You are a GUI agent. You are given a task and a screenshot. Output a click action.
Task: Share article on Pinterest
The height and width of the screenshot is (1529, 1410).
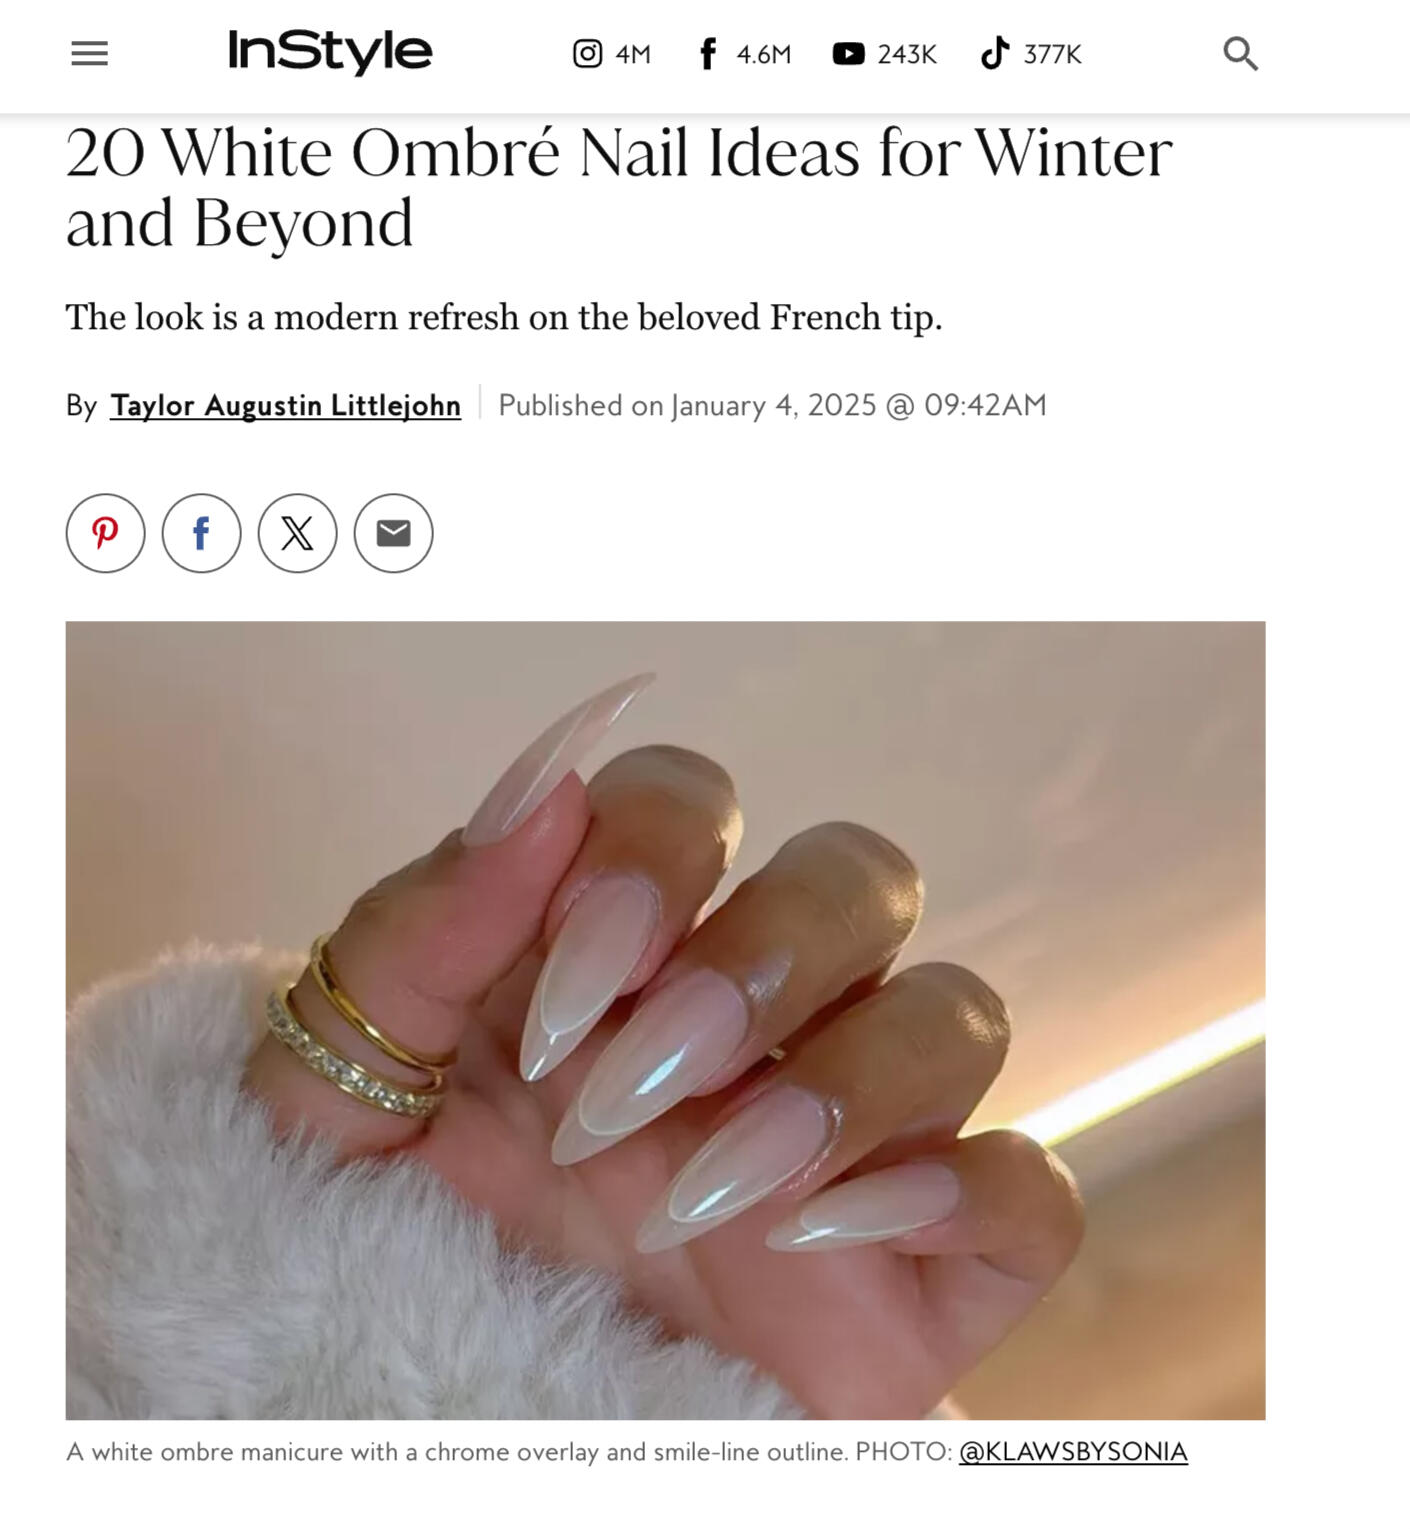pos(105,533)
